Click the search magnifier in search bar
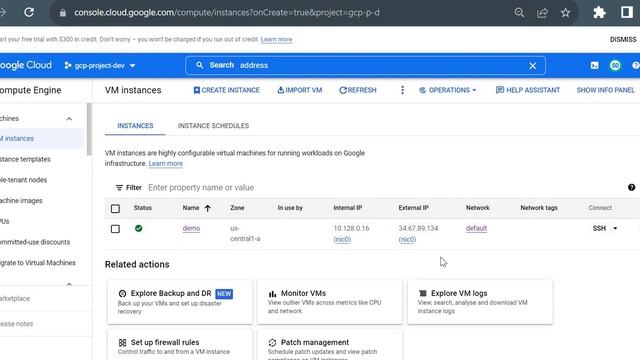Viewport: 640px width, 360px height. (199, 65)
